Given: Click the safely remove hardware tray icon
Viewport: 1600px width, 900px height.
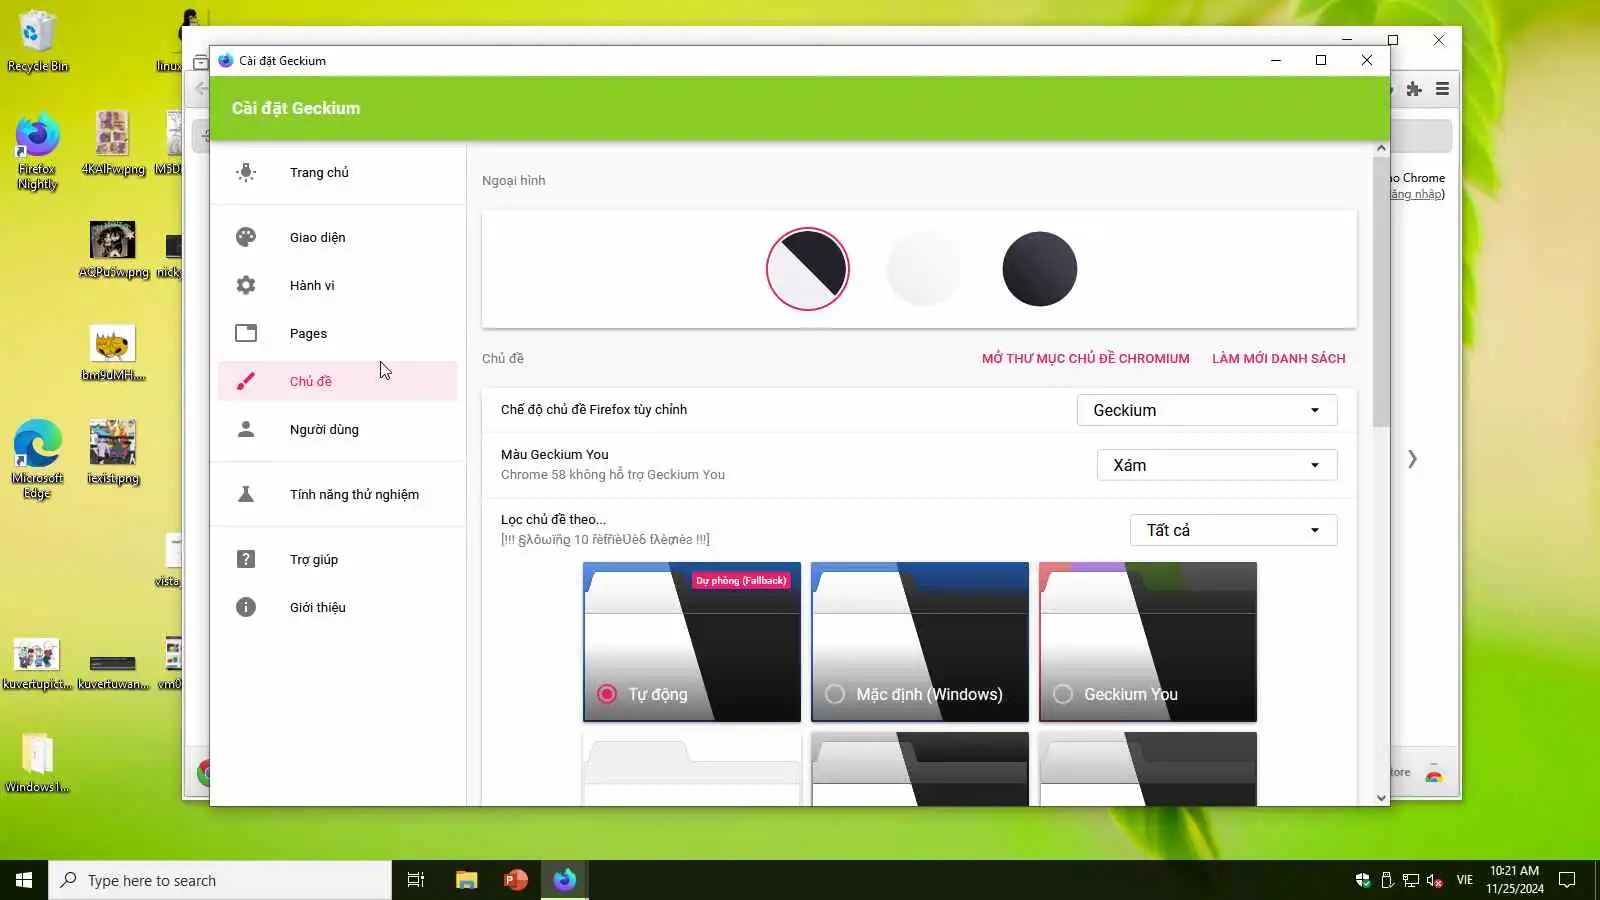Looking at the screenshot, I should tap(1387, 880).
